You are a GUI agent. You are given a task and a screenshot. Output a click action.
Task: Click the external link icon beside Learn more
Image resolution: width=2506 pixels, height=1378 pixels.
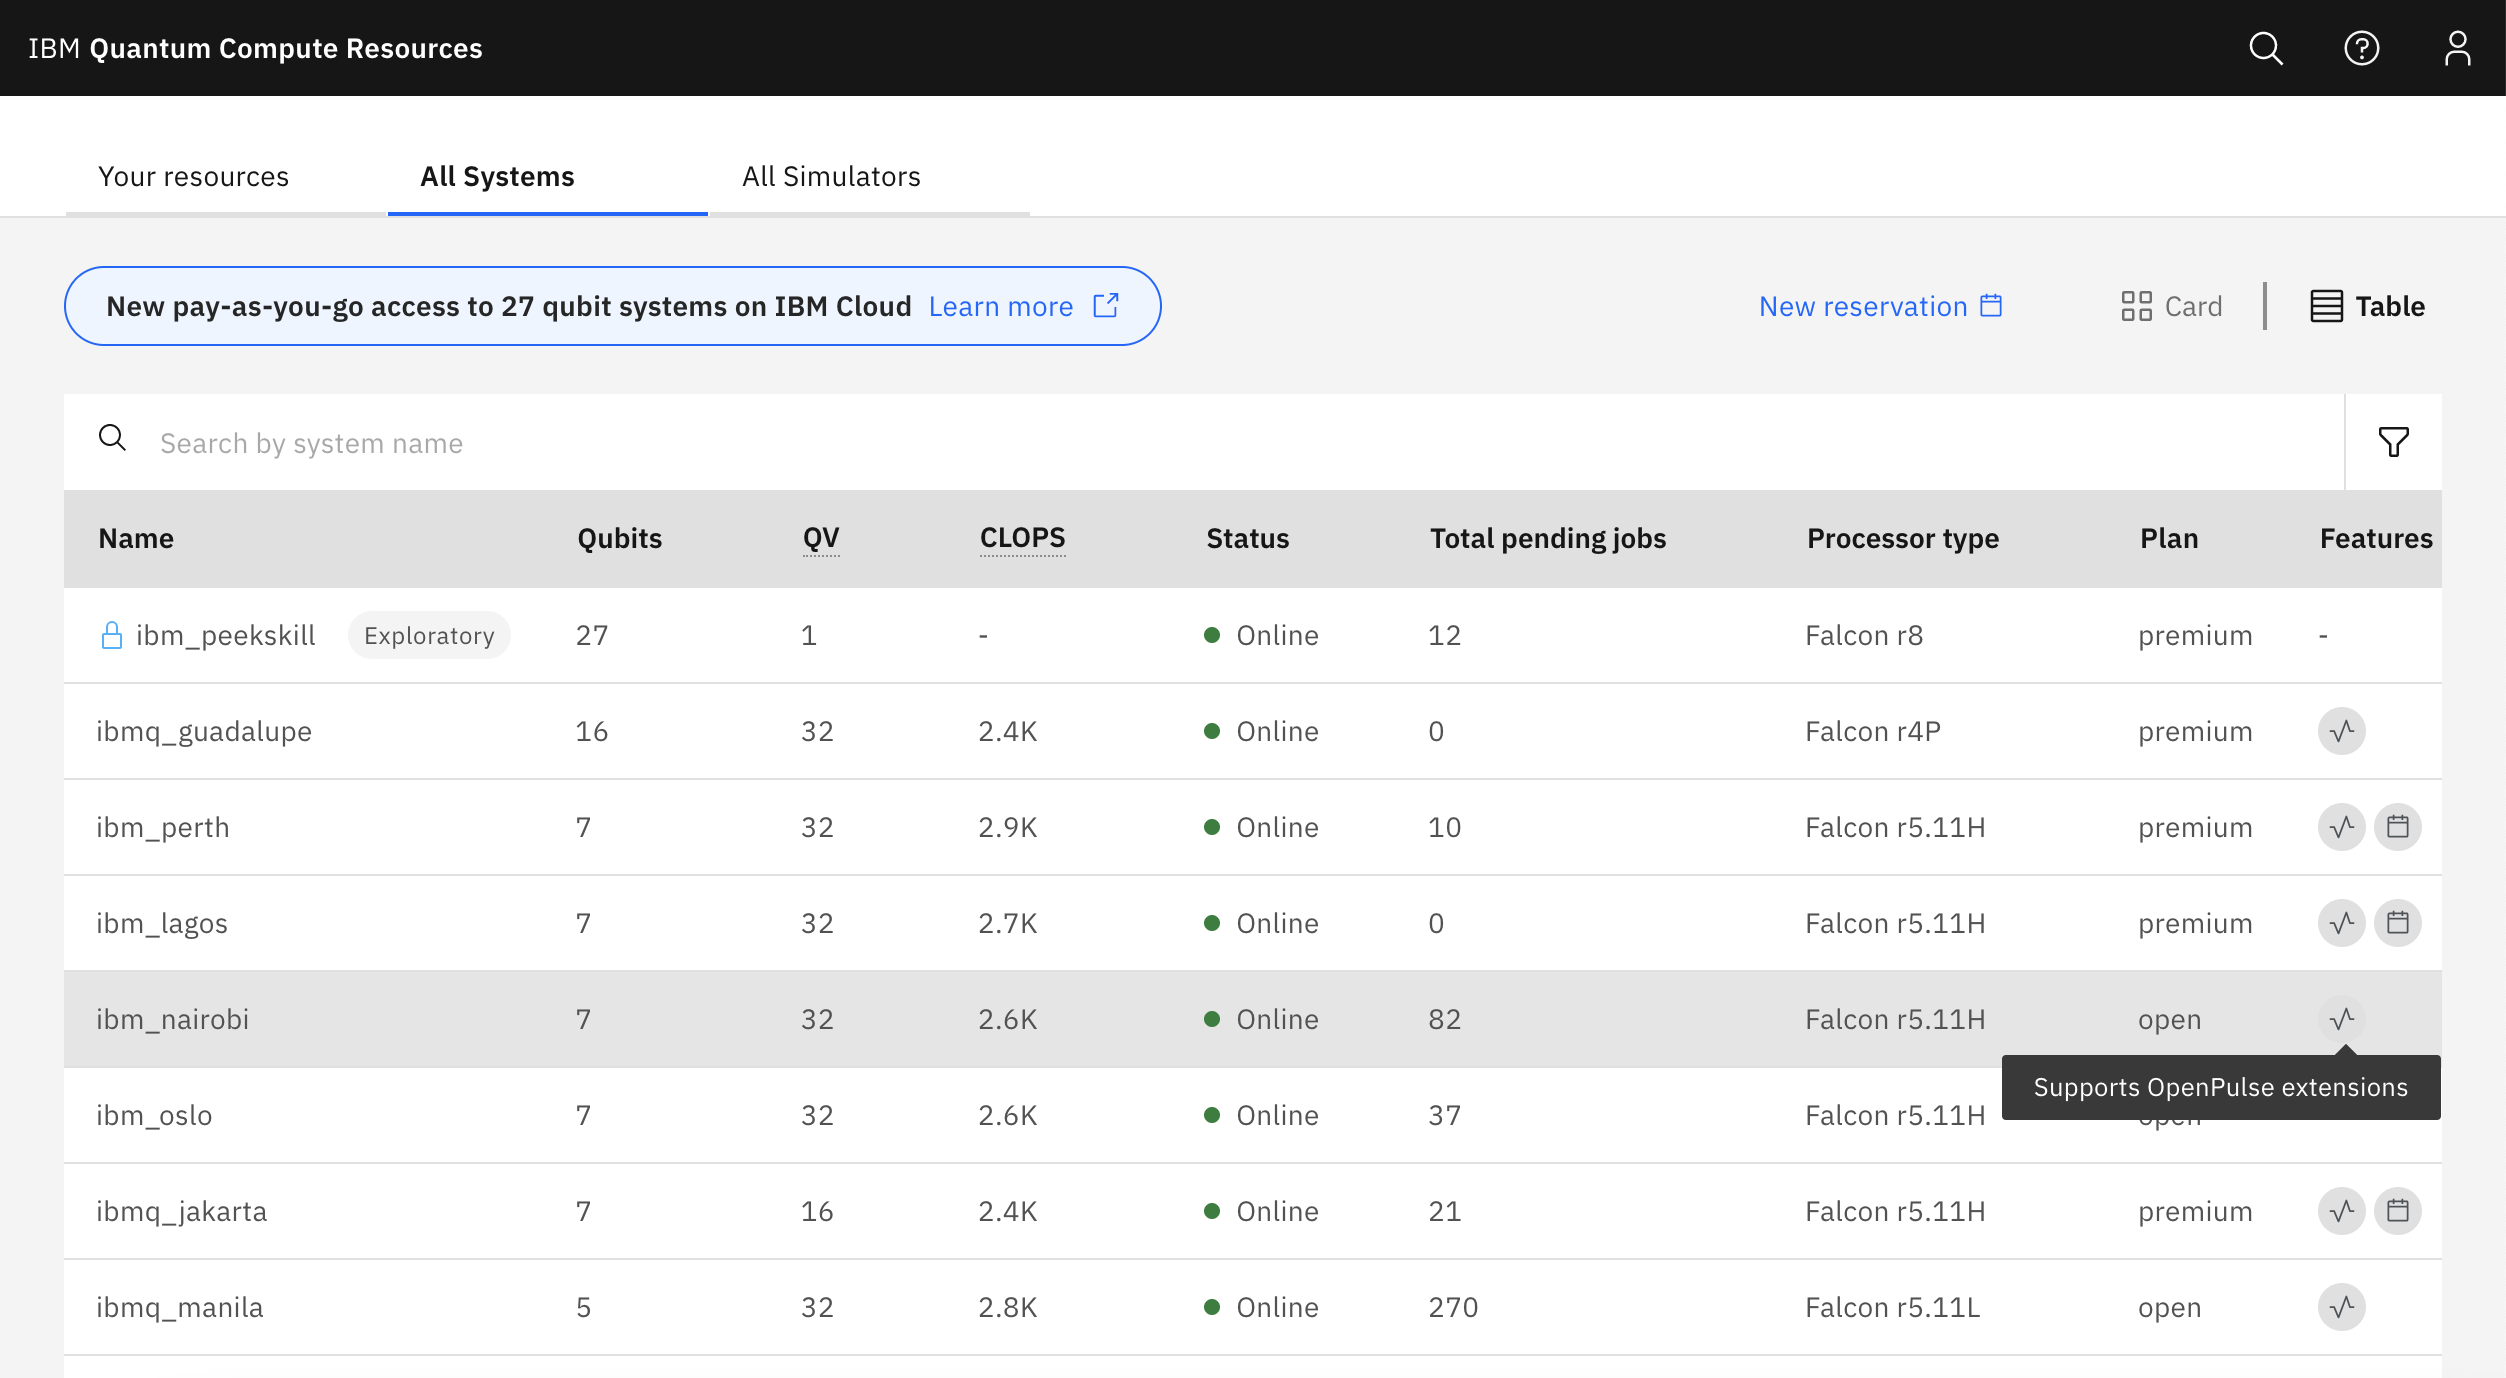click(x=1106, y=305)
